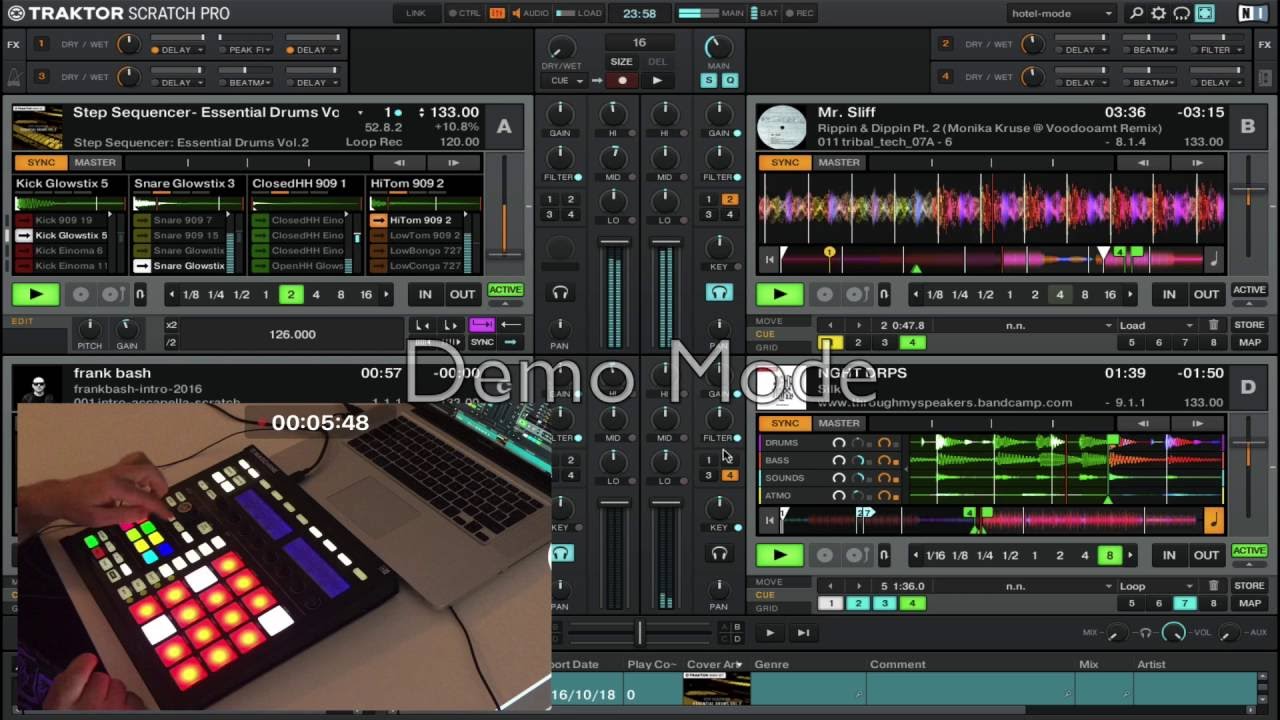
Task: Click Deck B STORE cue button
Action: (1249, 325)
